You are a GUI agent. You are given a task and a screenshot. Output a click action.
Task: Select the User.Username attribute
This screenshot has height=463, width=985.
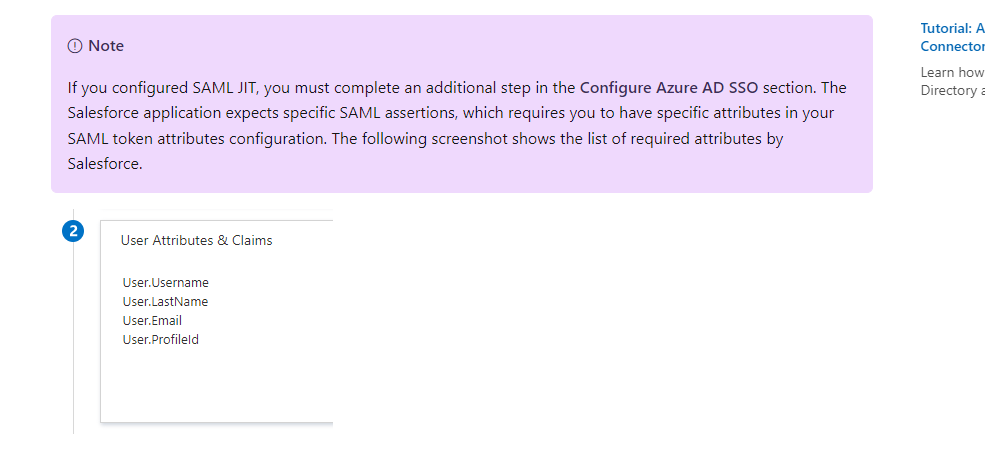point(165,283)
